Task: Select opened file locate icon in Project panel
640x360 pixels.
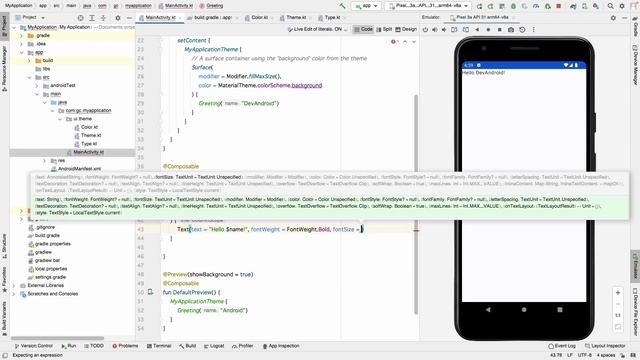Action: click(x=80, y=18)
